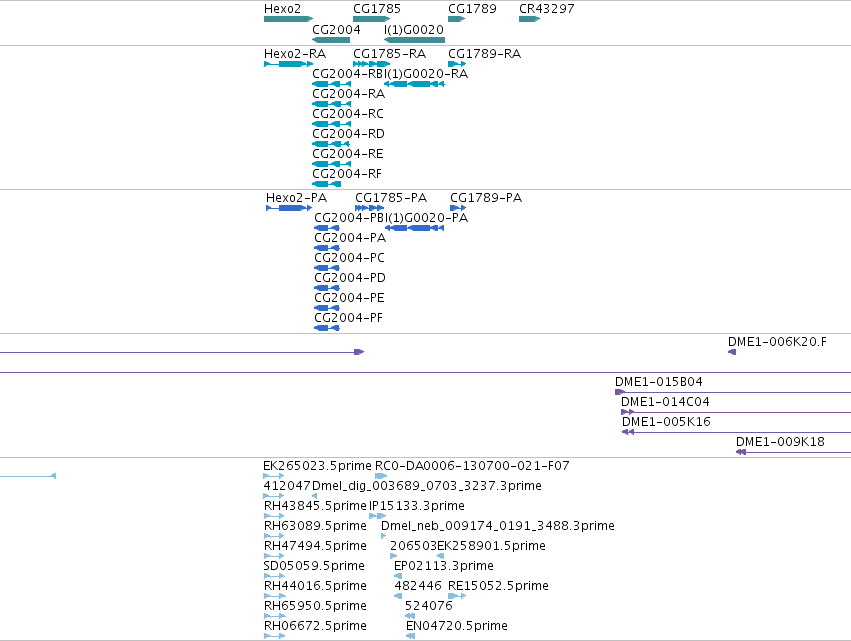
Task: Select the l(1)G0020 gene glyph bar
Action: (414, 40)
